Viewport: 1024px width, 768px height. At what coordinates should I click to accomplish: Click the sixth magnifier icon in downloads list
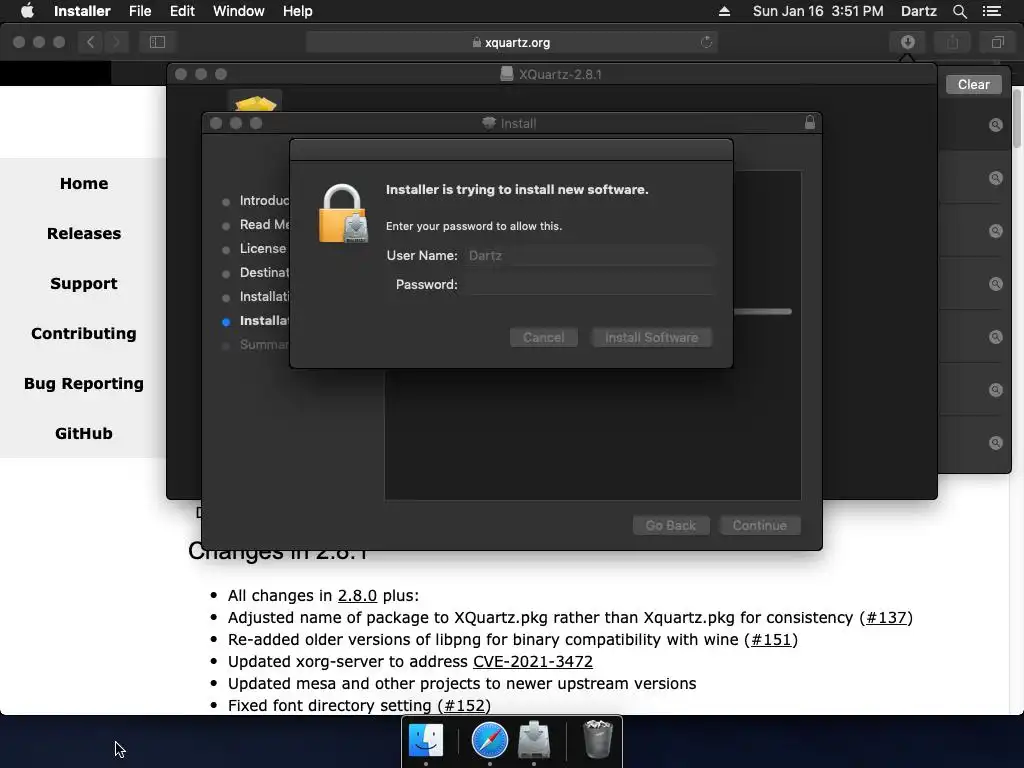995,389
